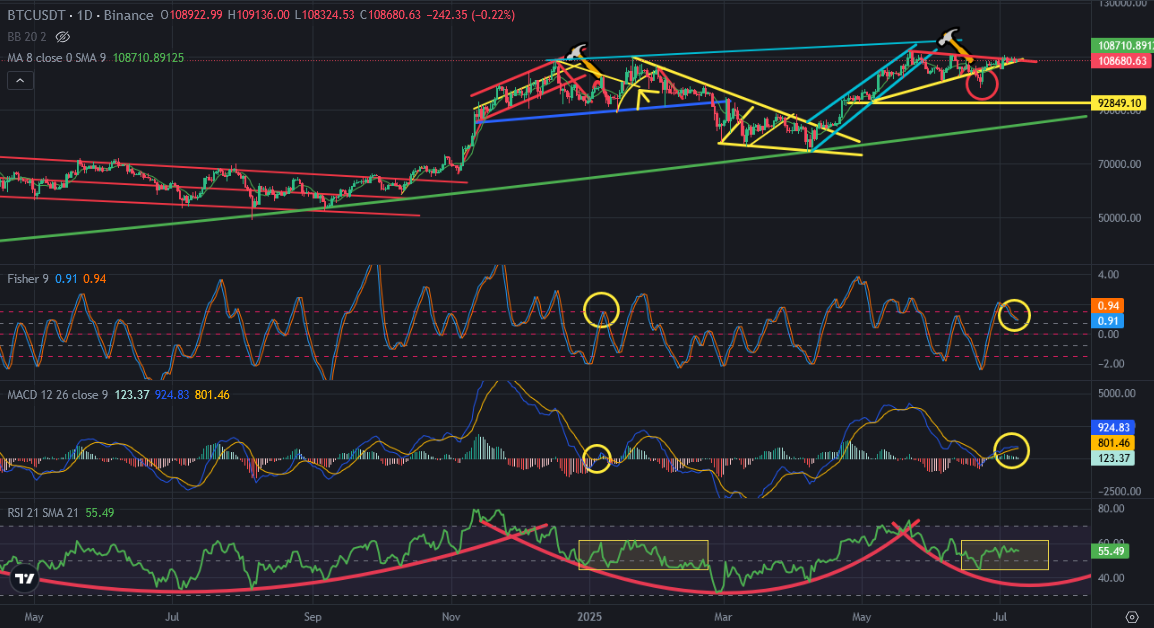Open chart settings gear icon
Screen dimensions: 1154x628
coord(1132,616)
